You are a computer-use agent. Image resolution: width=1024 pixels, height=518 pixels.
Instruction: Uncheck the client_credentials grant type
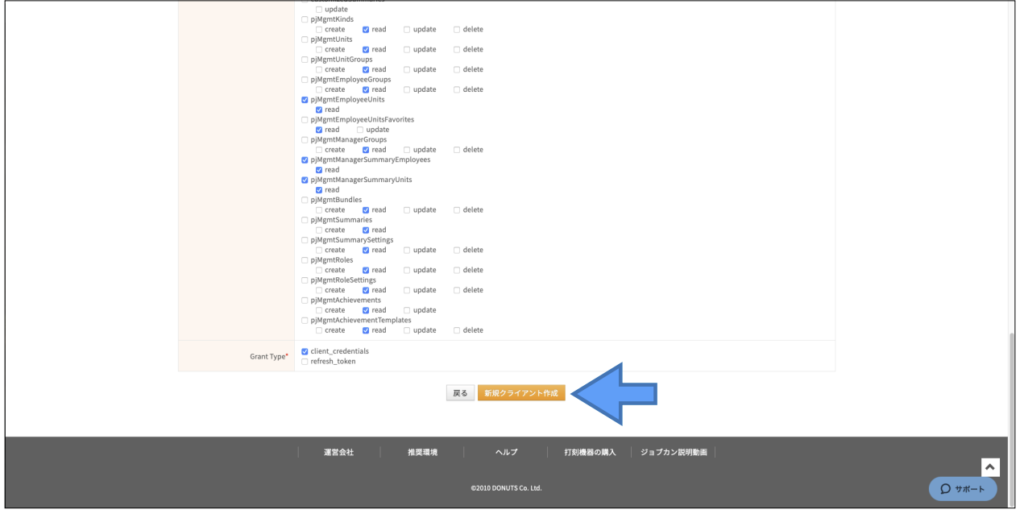pyautogui.click(x=305, y=351)
